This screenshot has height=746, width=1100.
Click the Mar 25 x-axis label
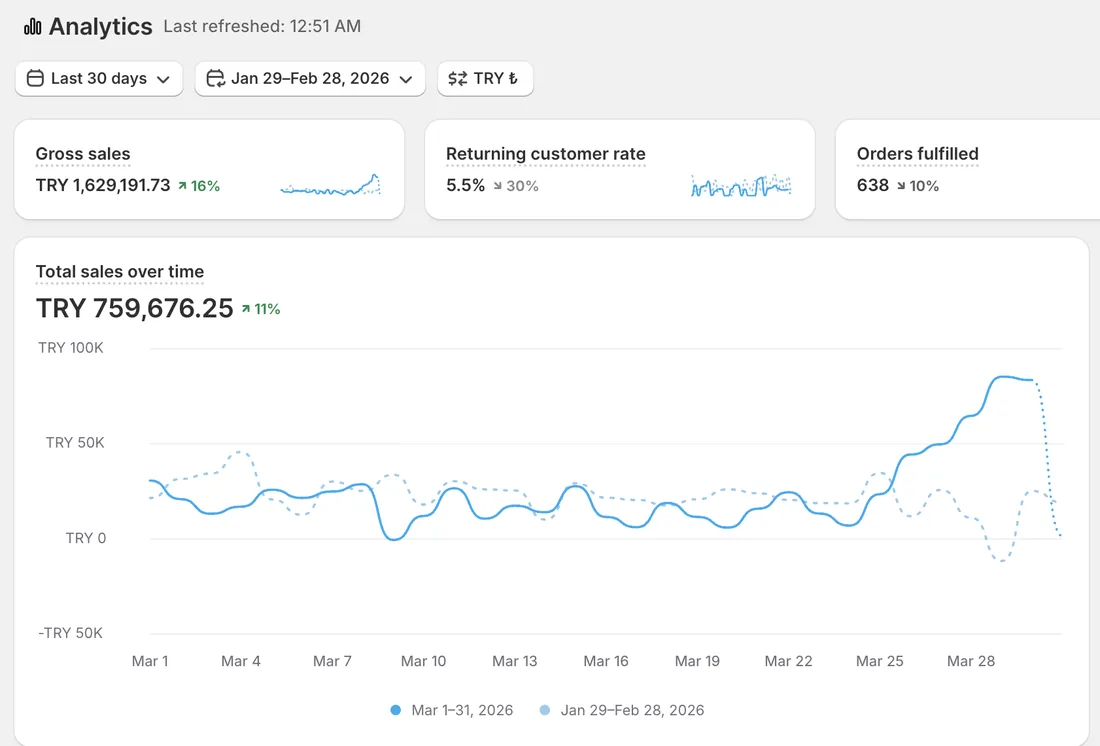[x=880, y=661]
